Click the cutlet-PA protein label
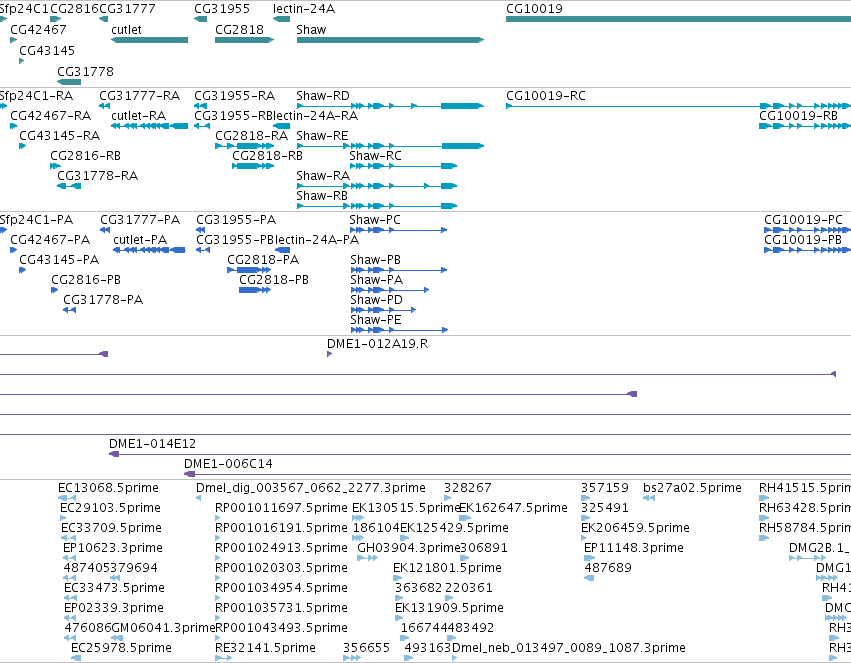Screen dimensions: 851x663 coord(140,240)
